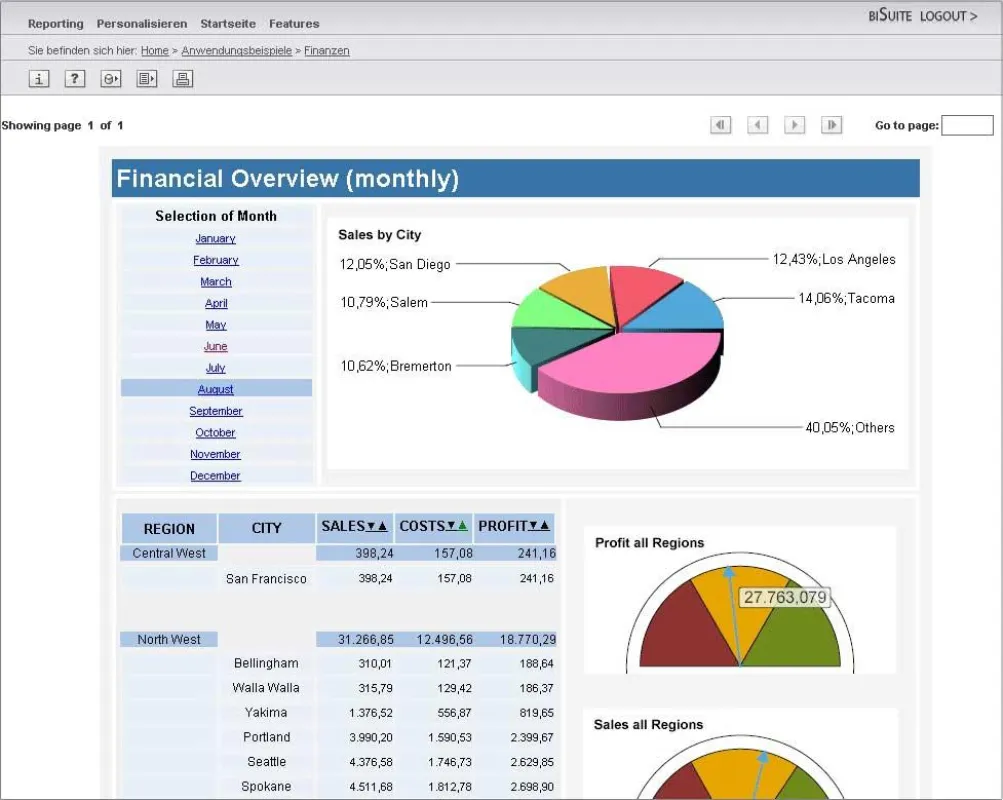Sort SALES column descending
The height and width of the screenshot is (800, 1003).
click(371, 526)
